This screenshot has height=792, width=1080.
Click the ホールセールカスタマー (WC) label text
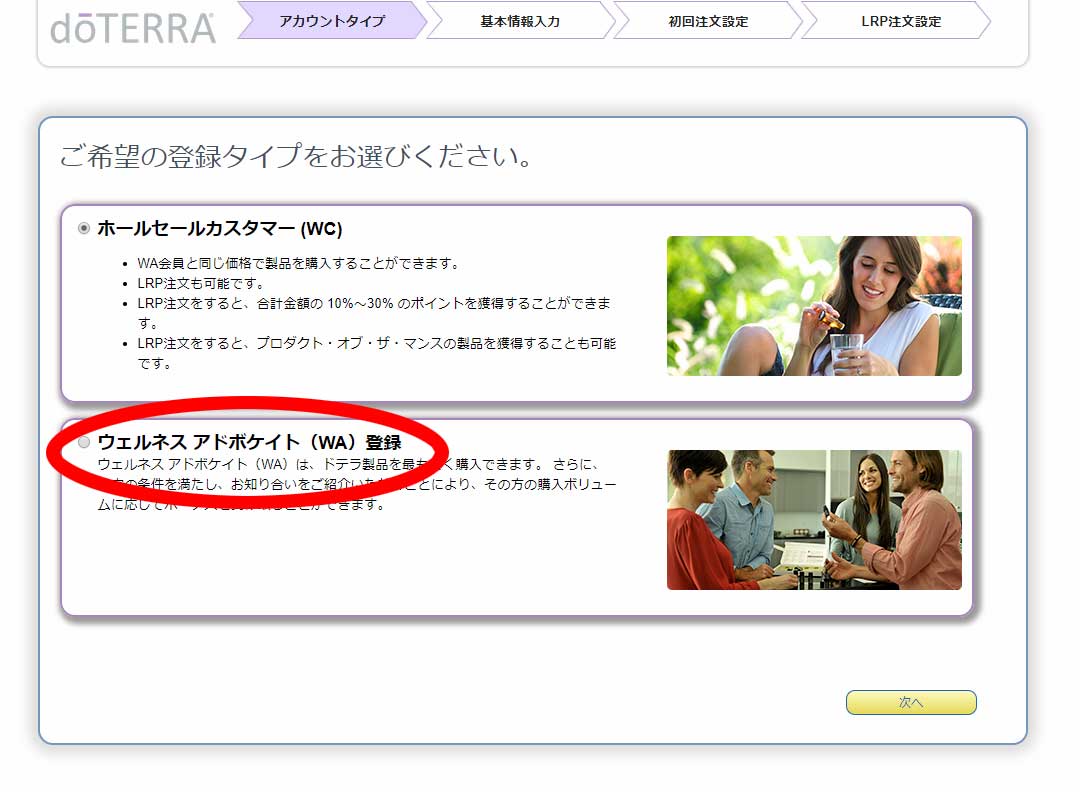pos(219,229)
